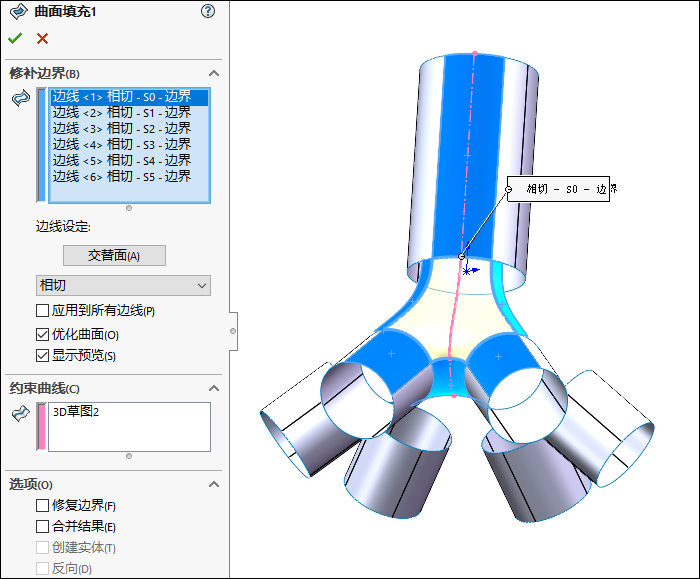Collapse the 修补边界 section
Image resolution: width=700 pixels, height=579 pixels.
tap(214, 73)
